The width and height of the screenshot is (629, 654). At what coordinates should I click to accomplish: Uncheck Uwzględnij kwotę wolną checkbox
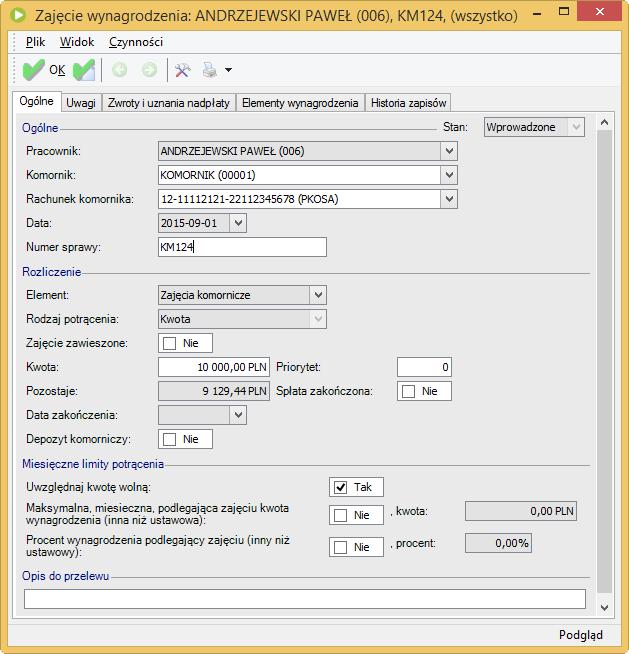coord(340,488)
